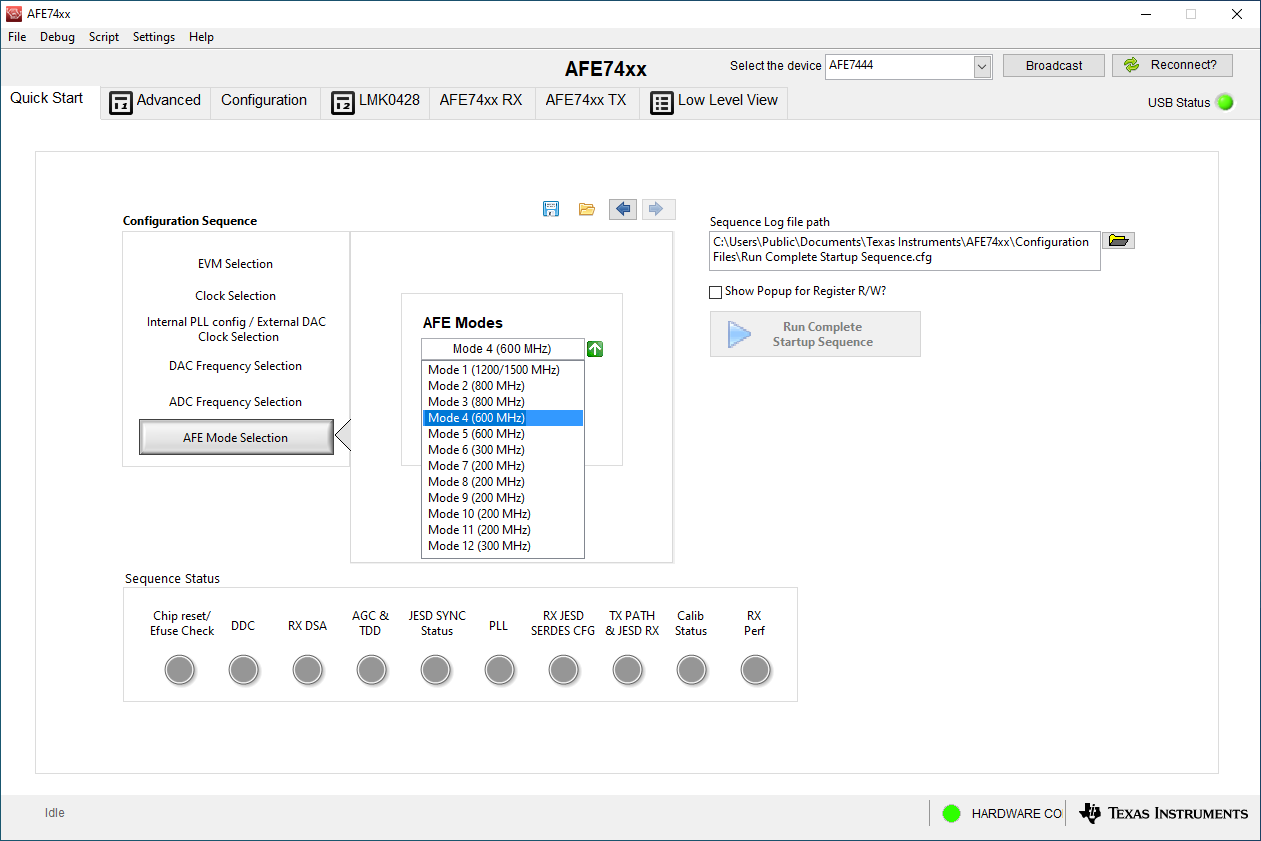Click the LMK0428 tab icon
The width and height of the screenshot is (1261, 841).
343,102
